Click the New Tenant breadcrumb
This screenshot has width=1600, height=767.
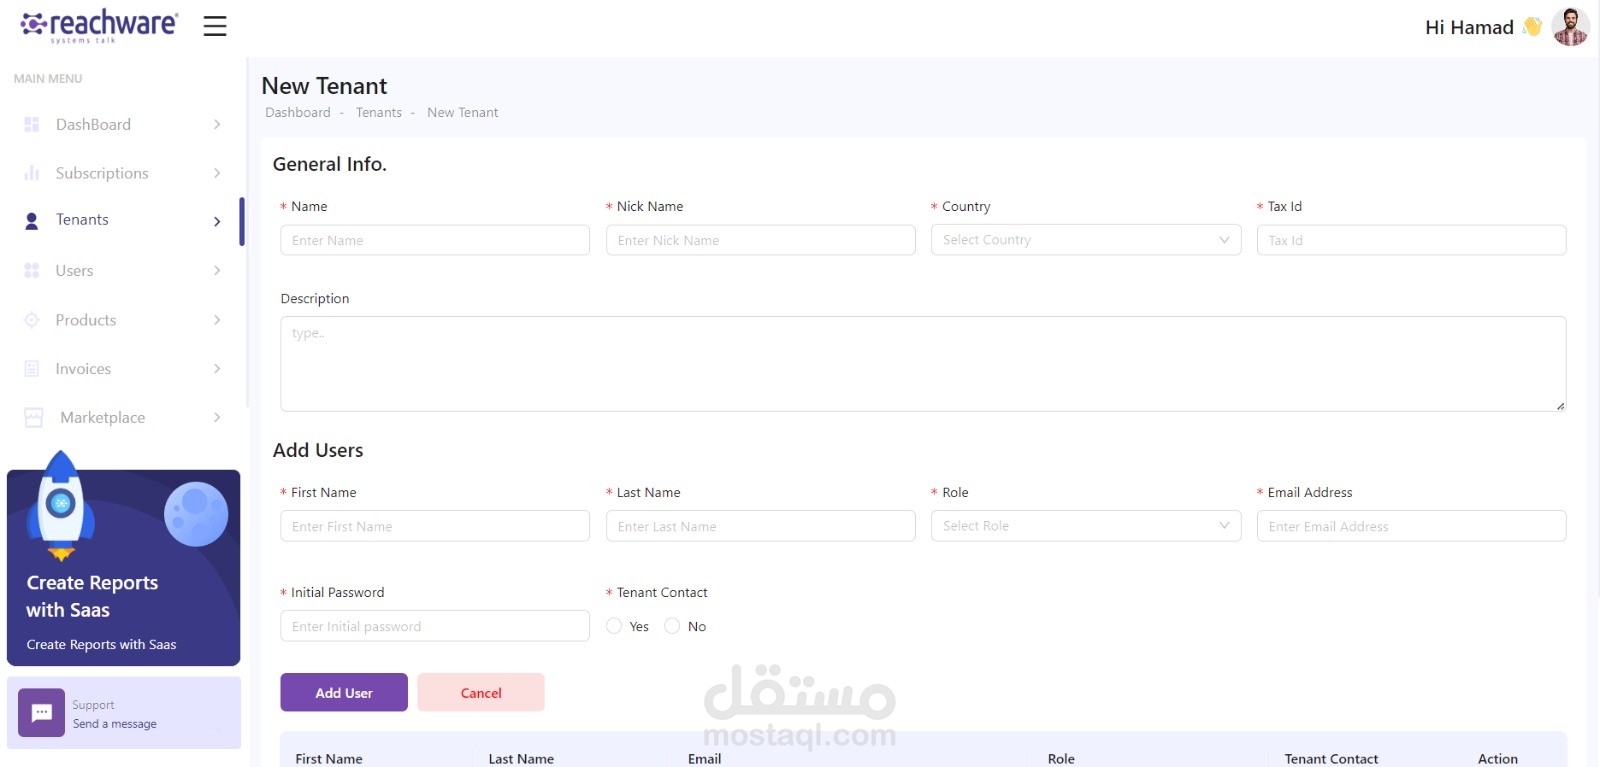coord(462,113)
